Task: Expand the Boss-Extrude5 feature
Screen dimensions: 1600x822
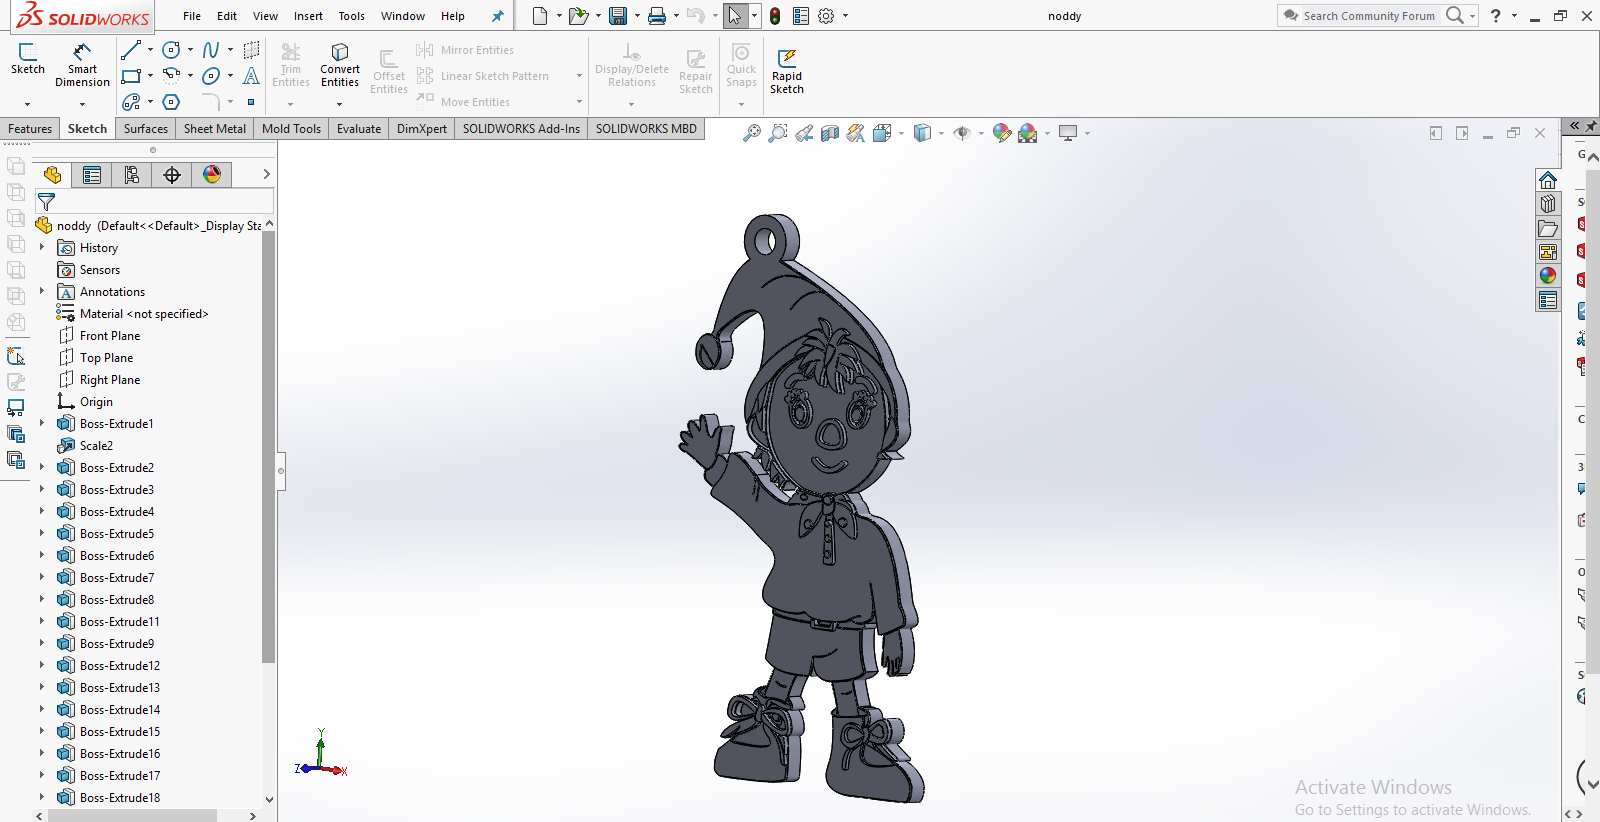Action: pos(42,533)
